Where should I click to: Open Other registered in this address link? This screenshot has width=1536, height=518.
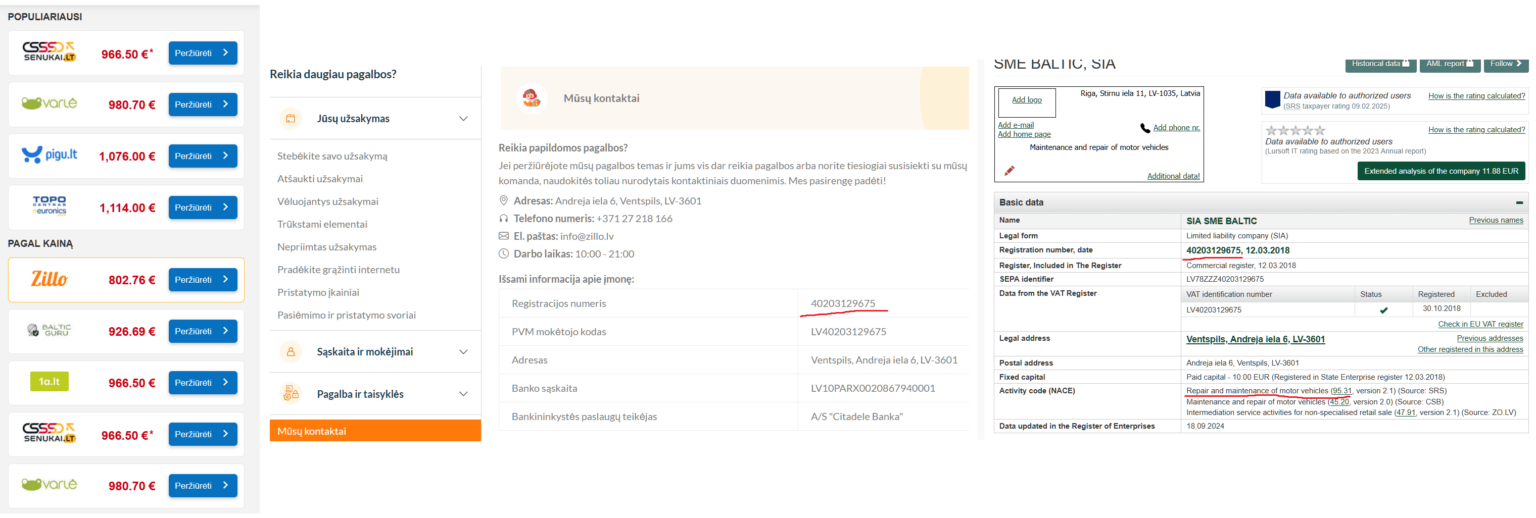pyautogui.click(x=1471, y=349)
